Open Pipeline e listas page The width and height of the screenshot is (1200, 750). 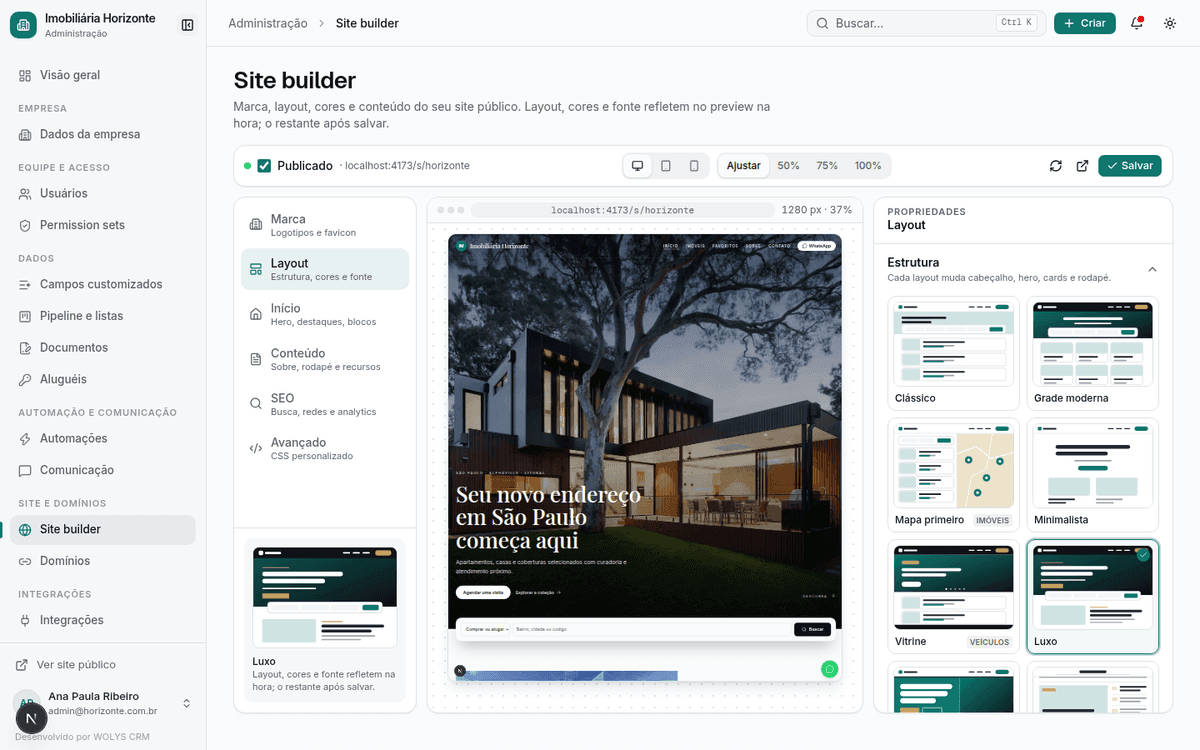pos(103,316)
